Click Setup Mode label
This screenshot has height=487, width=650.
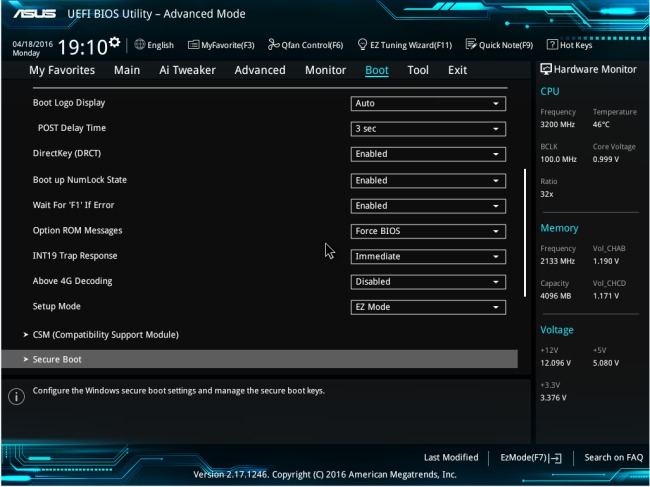(x=57, y=306)
